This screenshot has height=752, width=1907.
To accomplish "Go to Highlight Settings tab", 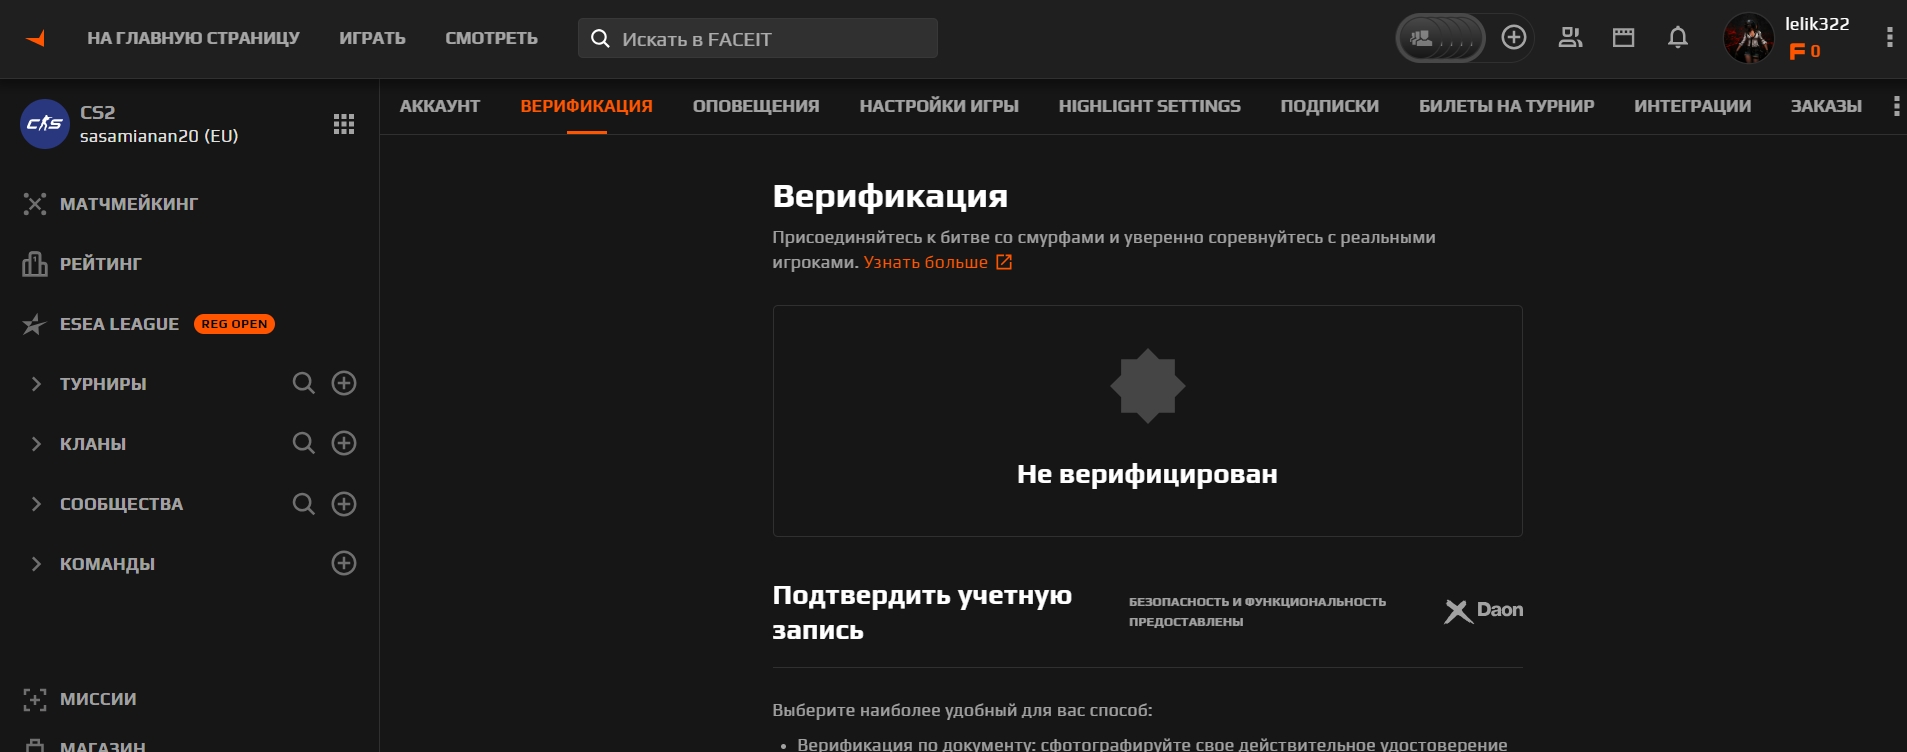I will tap(1150, 106).
